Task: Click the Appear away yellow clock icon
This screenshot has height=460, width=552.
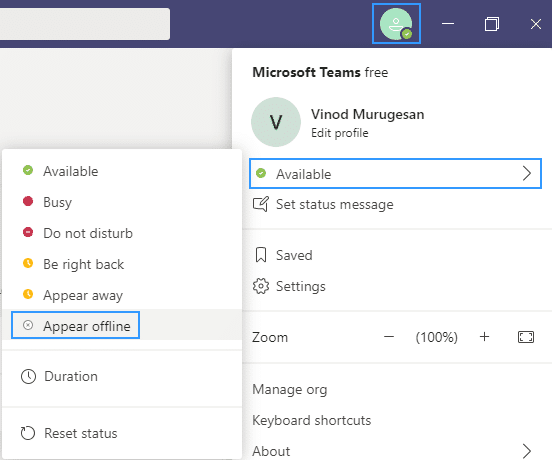Action: pos(28,294)
